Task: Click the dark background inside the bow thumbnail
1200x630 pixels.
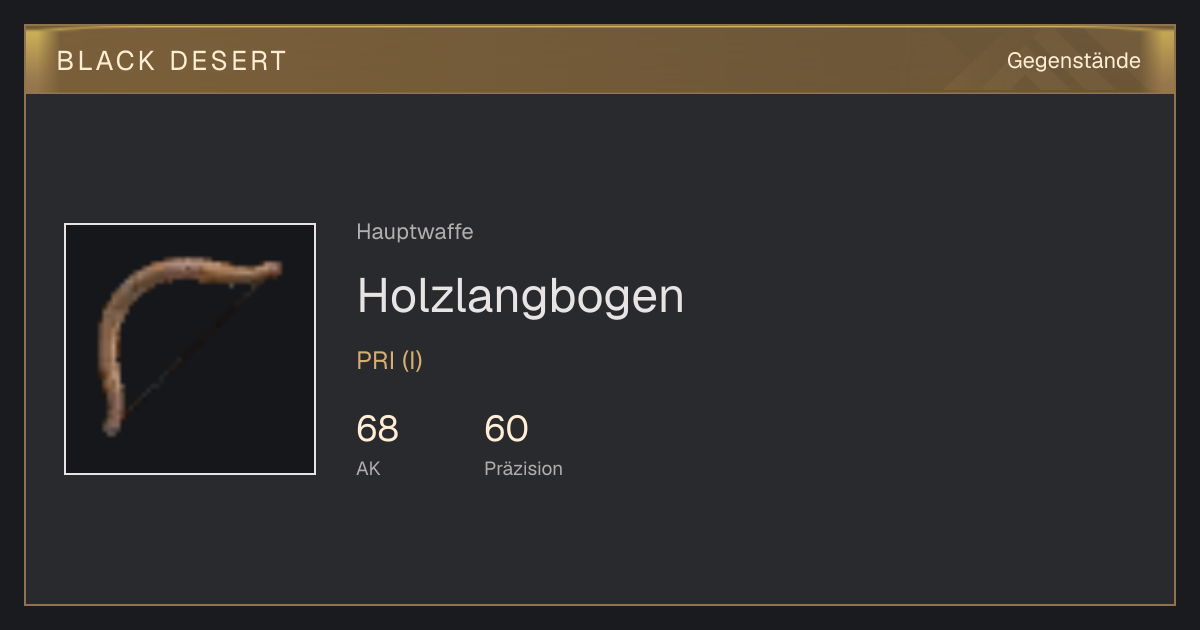Action: click(x=260, y=420)
